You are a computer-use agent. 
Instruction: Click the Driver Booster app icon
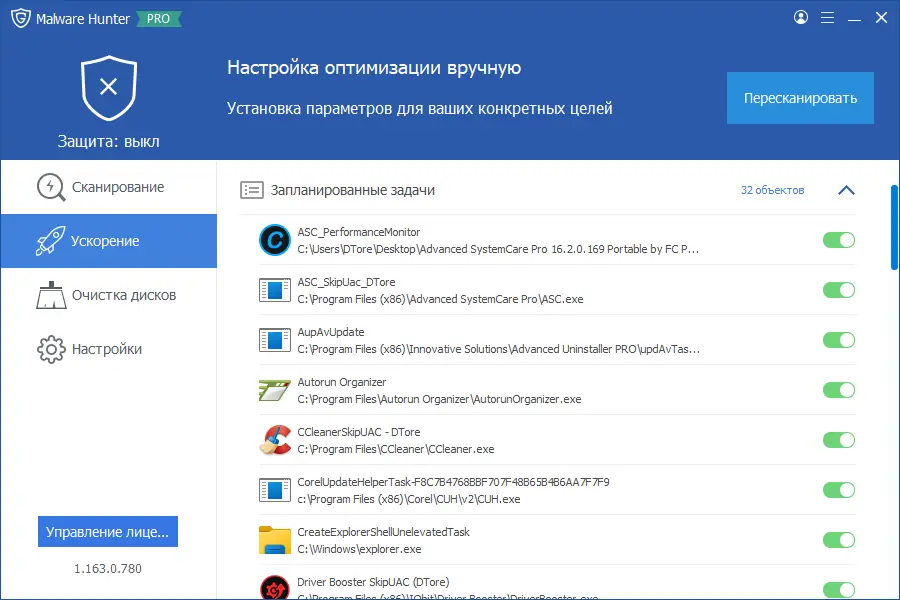pyautogui.click(x=274, y=587)
